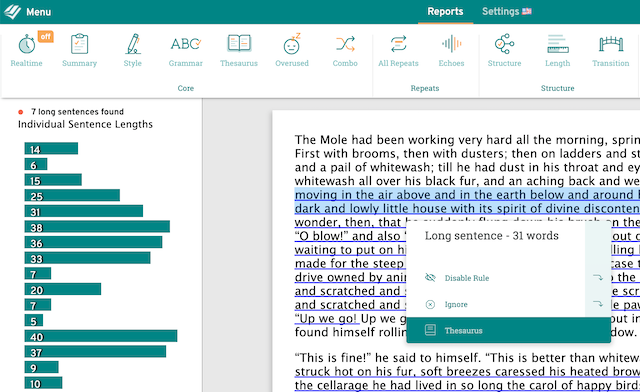Image resolution: width=640 pixels, height=392 pixels.
Task: Click the arrow beside Disable Rule
Action: coord(598,277)
